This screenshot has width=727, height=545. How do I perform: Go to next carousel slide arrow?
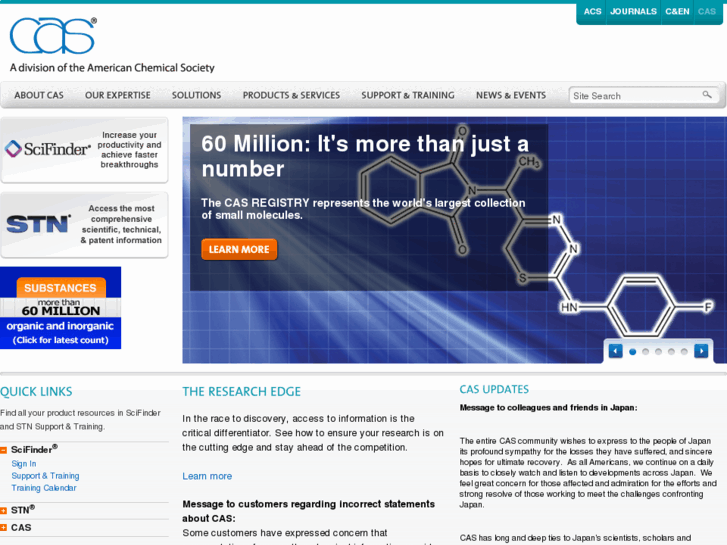(x=701, y=351)
